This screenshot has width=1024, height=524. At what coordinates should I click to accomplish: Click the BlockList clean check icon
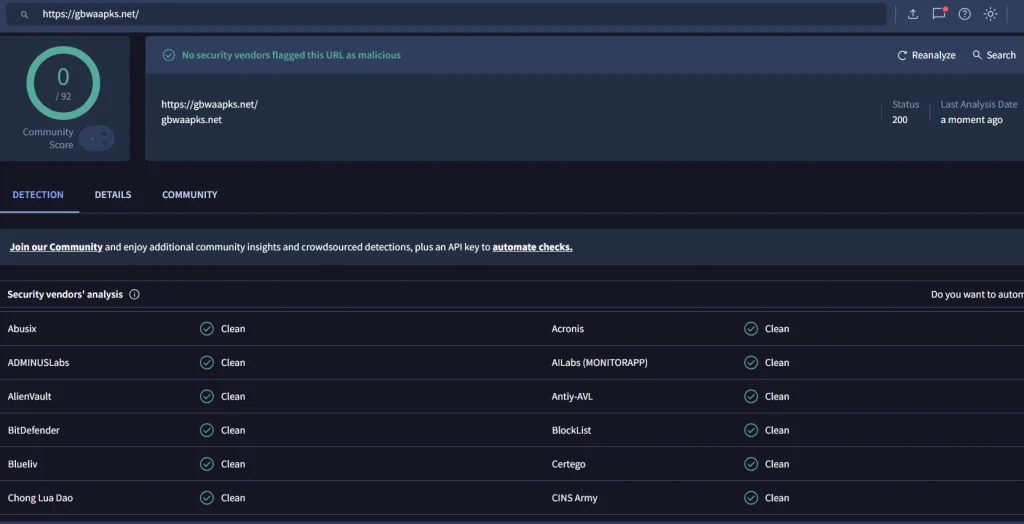click(751, 430)
